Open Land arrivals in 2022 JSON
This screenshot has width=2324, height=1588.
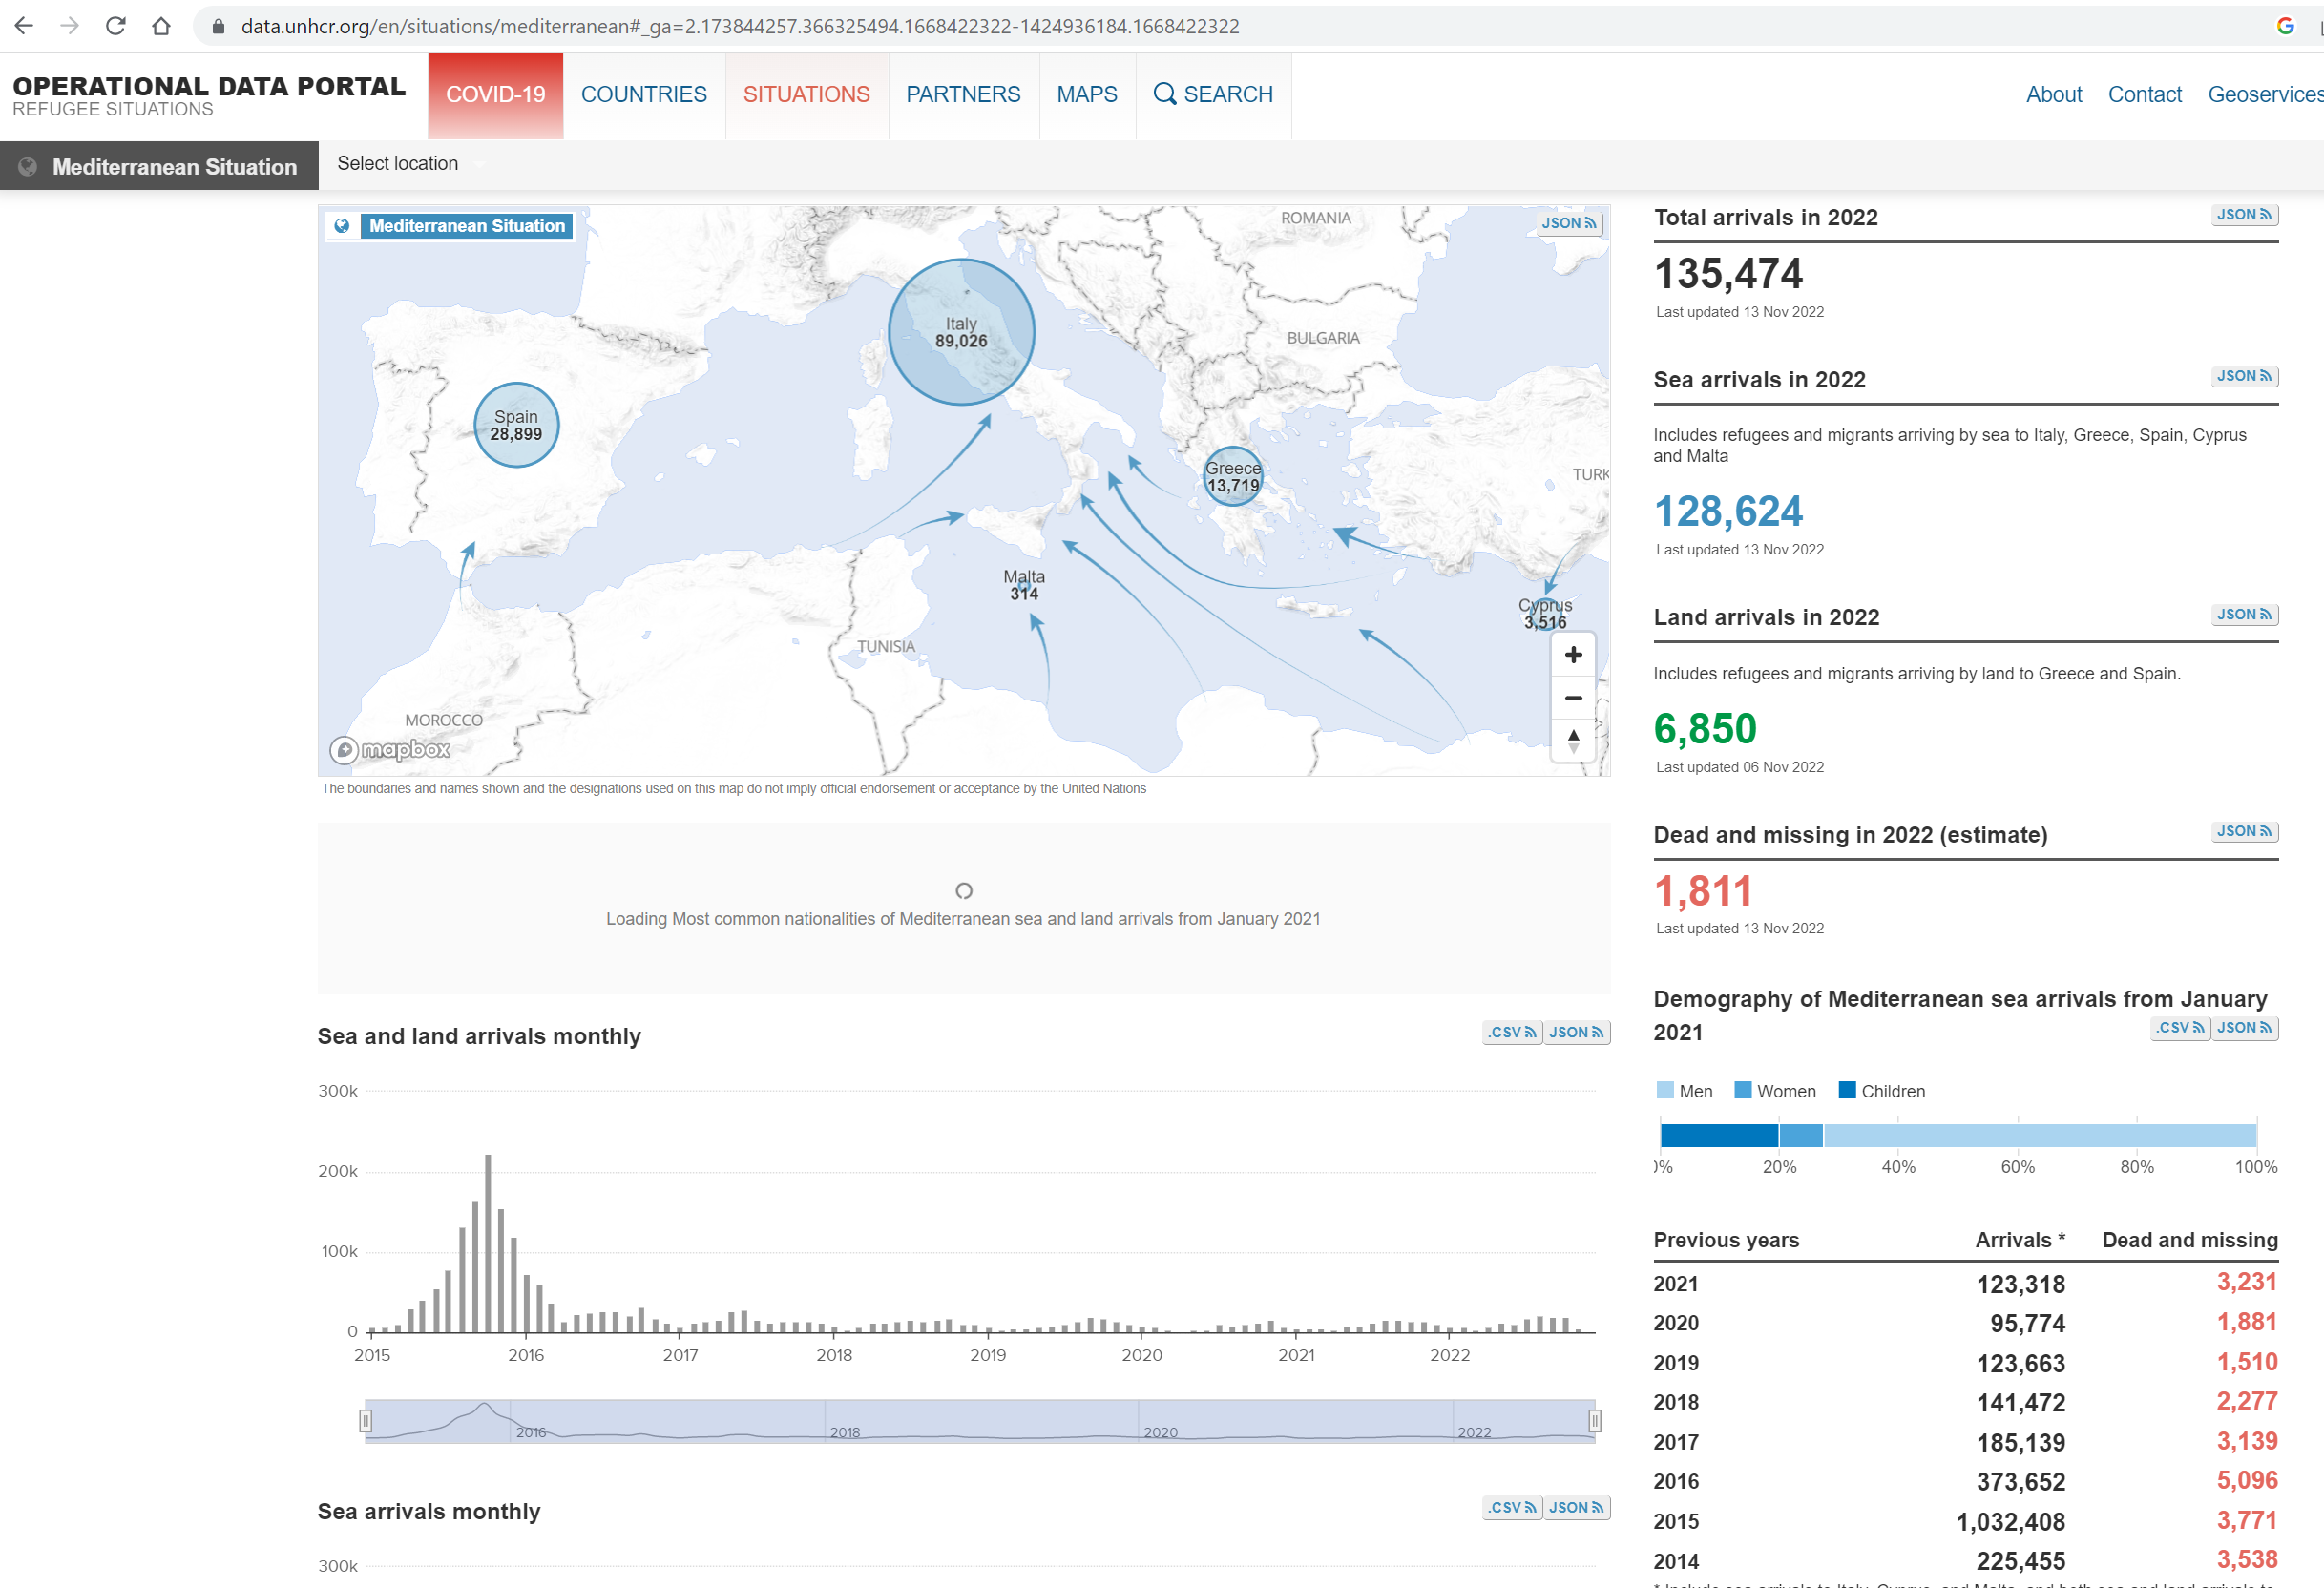[2244, 615]
